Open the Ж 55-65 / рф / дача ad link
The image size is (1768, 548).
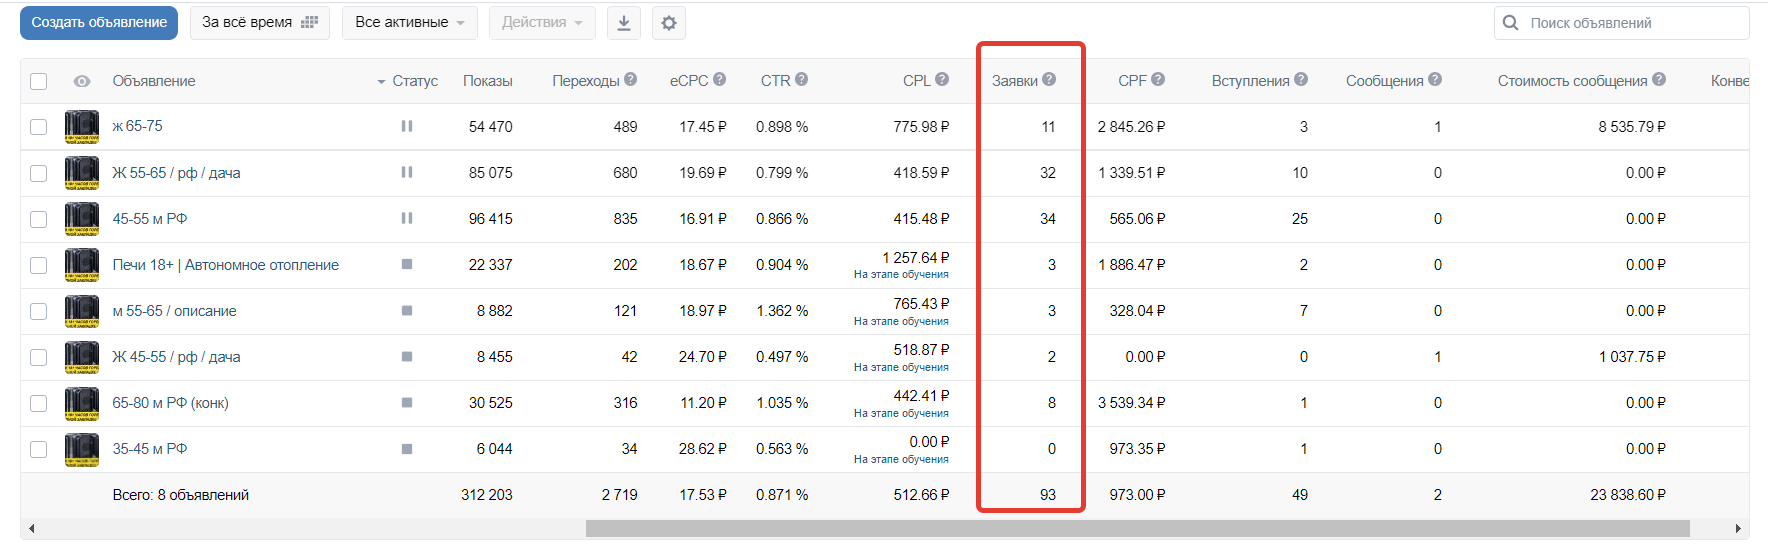tap(176, 173)
